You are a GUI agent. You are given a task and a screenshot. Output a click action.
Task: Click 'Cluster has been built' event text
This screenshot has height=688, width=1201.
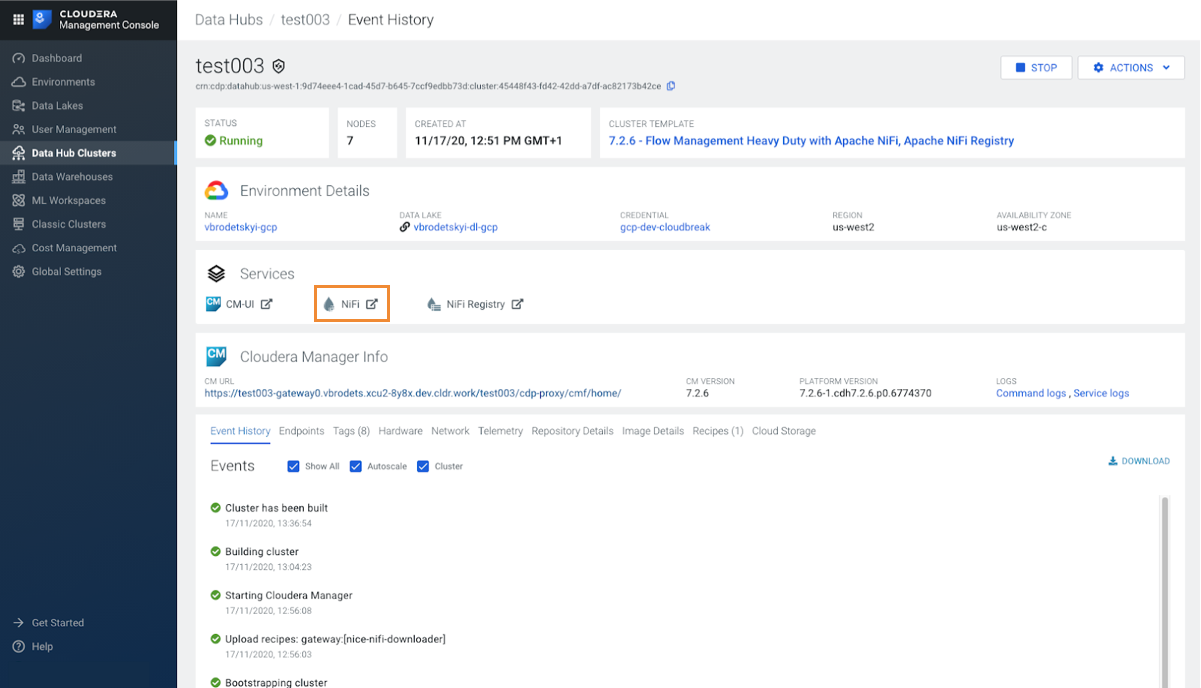276,508
